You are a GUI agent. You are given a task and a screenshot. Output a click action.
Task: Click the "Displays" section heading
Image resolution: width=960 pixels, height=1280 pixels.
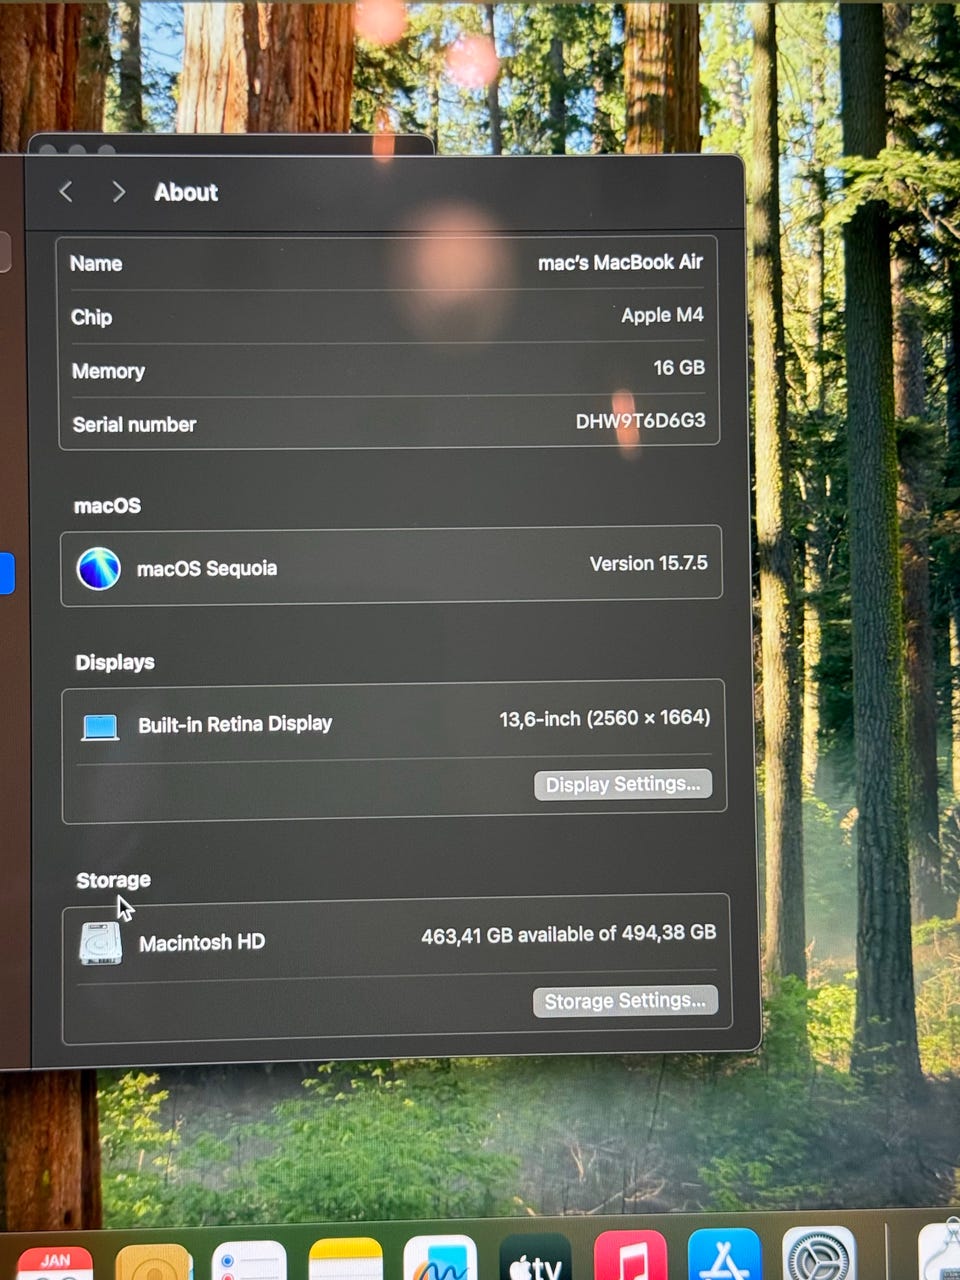tap(115, 662)
